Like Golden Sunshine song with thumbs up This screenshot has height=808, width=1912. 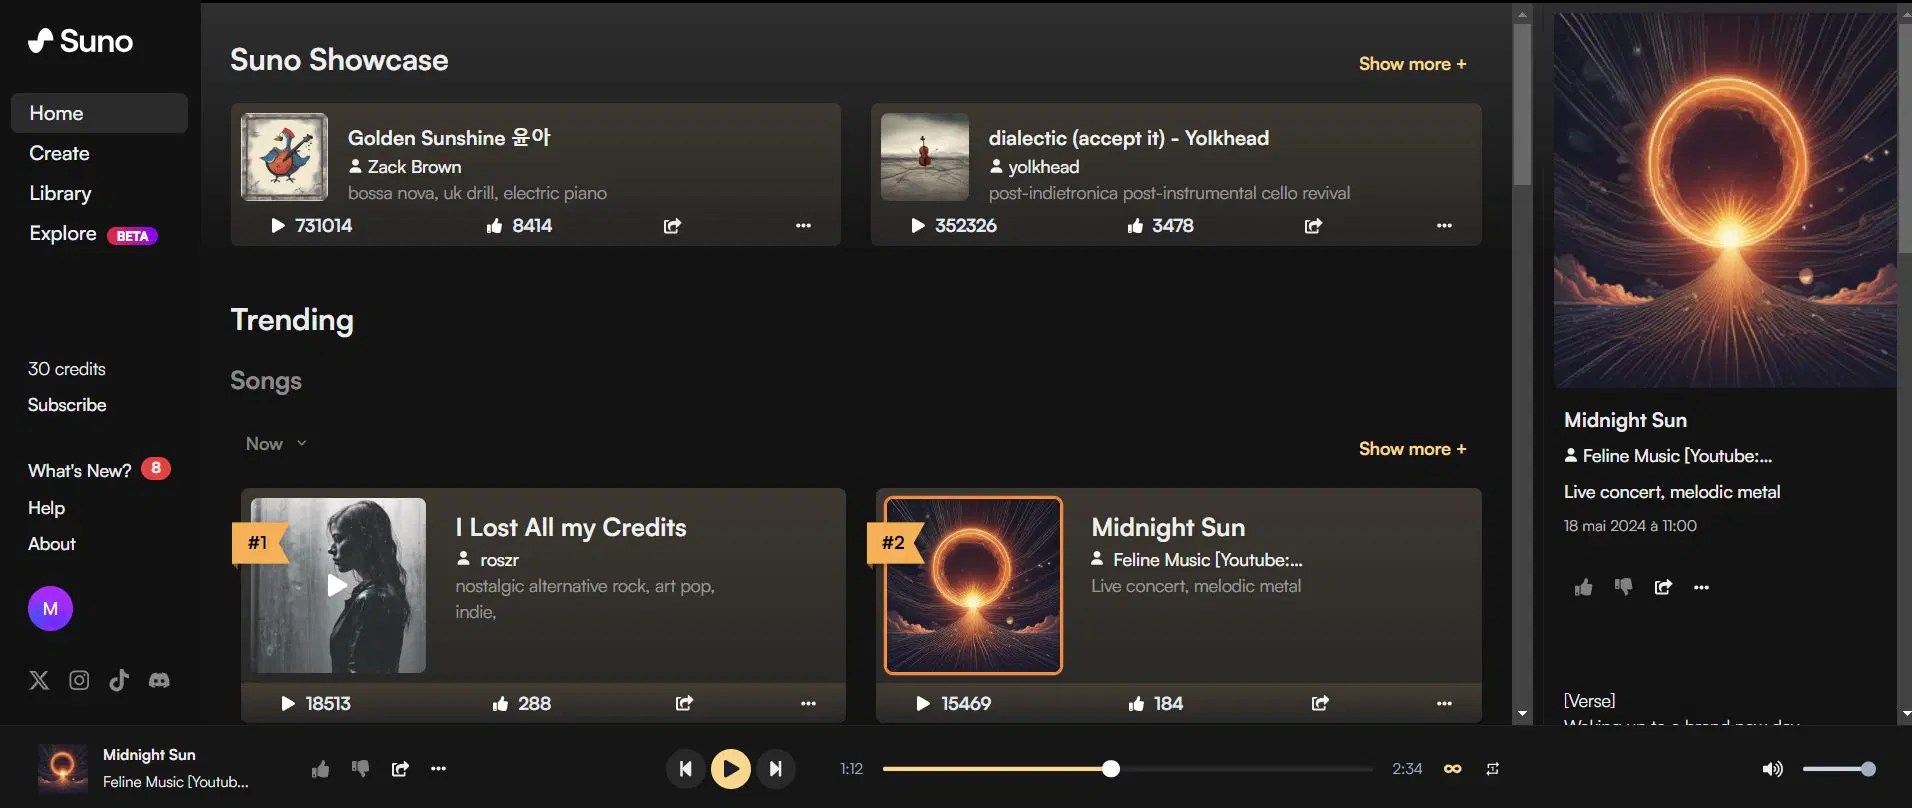tap(494, 226)
